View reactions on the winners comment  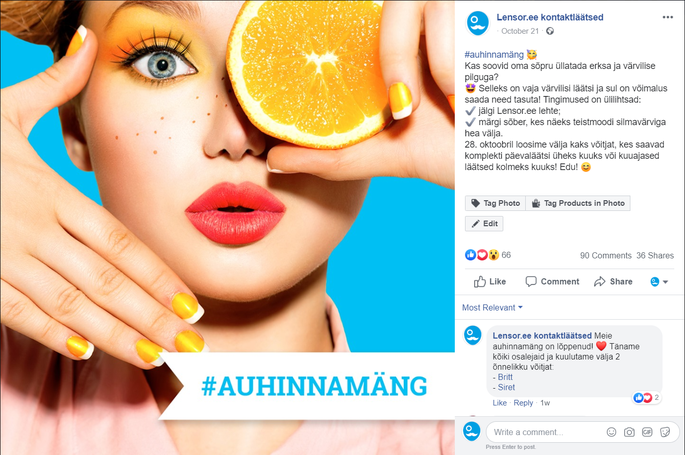point(647,397)
